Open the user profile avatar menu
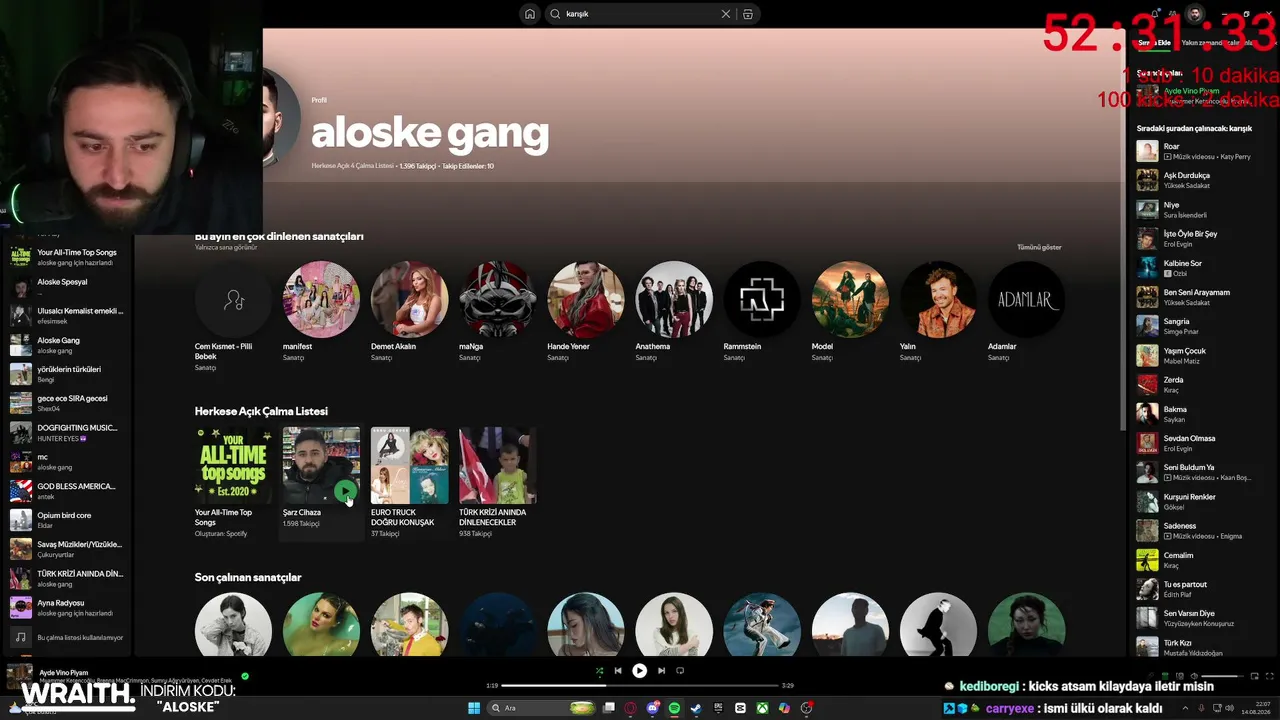Viewport: 1280px width, 720px height. point(1194,14)
